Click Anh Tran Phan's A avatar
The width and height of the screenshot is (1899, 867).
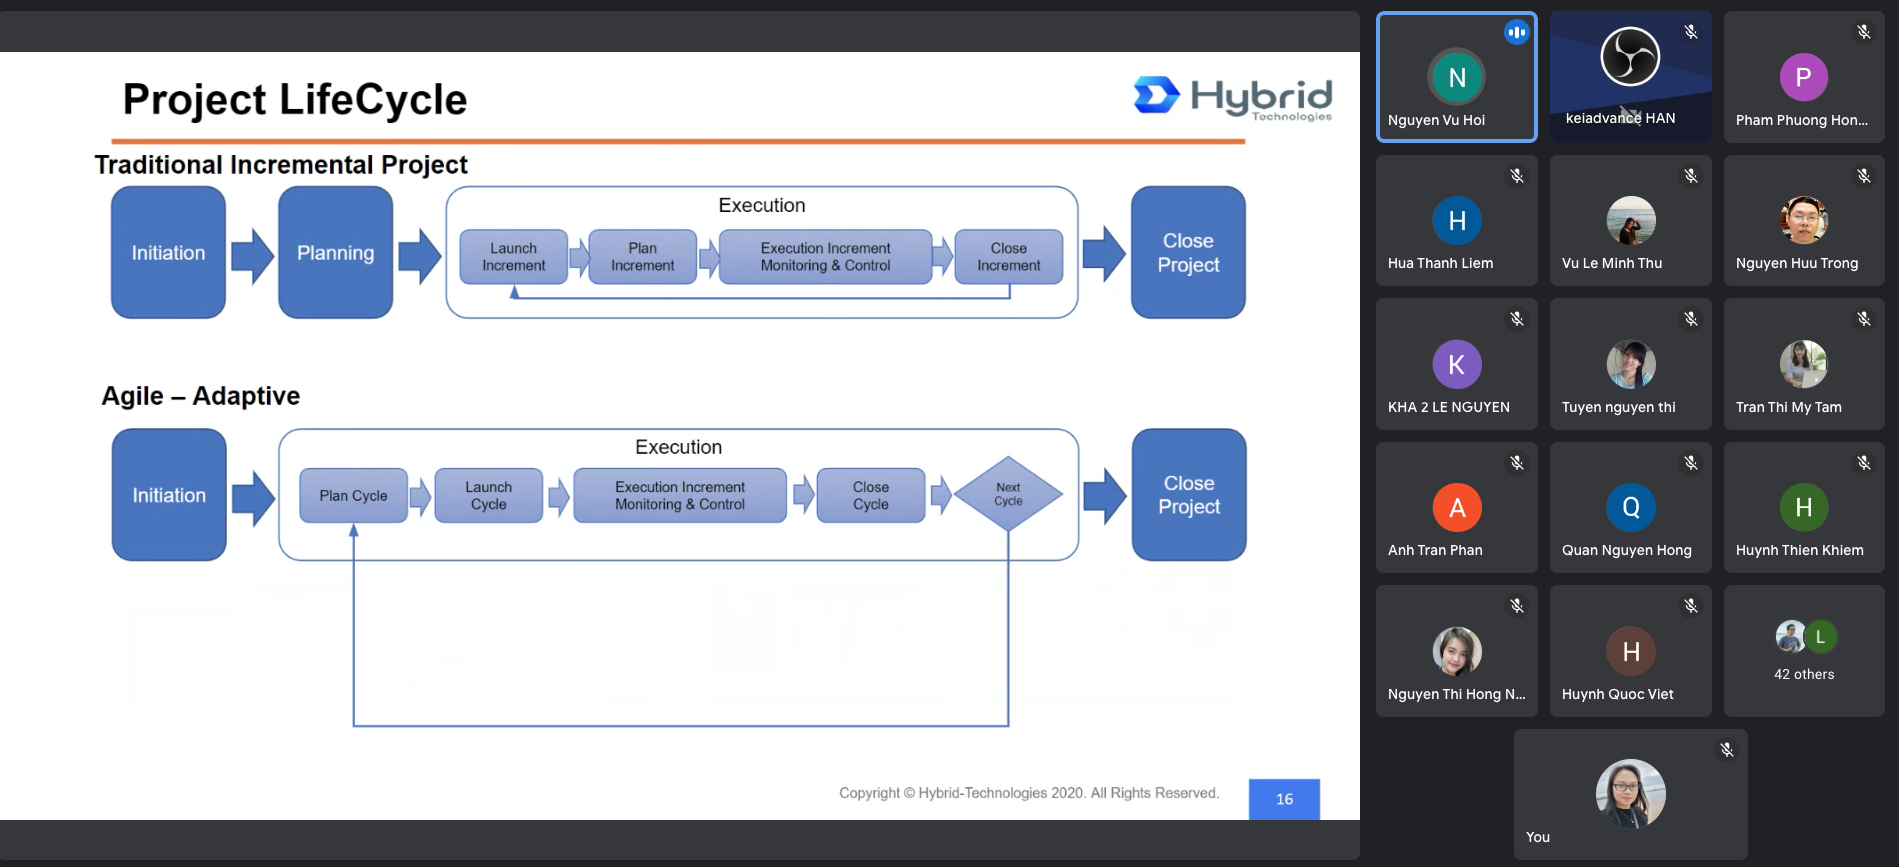pos(1457,507)
